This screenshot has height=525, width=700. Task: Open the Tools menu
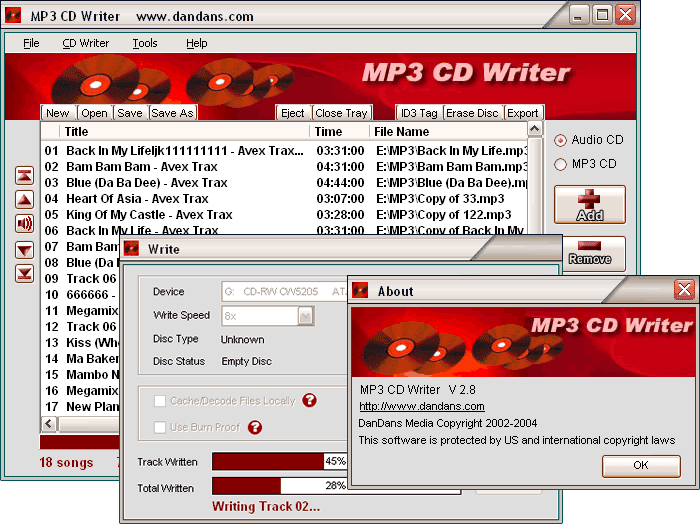145,43
